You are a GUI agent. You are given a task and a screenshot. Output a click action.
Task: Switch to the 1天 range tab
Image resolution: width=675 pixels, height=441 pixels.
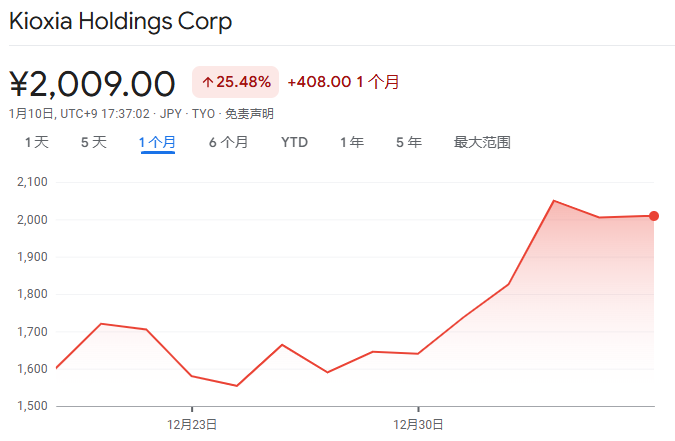[36, 142]
